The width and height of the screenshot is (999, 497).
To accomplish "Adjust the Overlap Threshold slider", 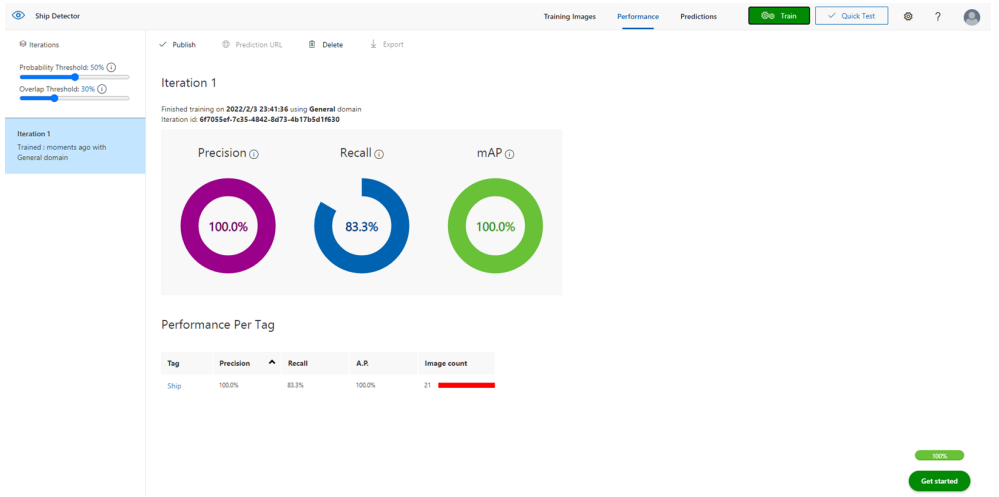I will pos(75,98).
